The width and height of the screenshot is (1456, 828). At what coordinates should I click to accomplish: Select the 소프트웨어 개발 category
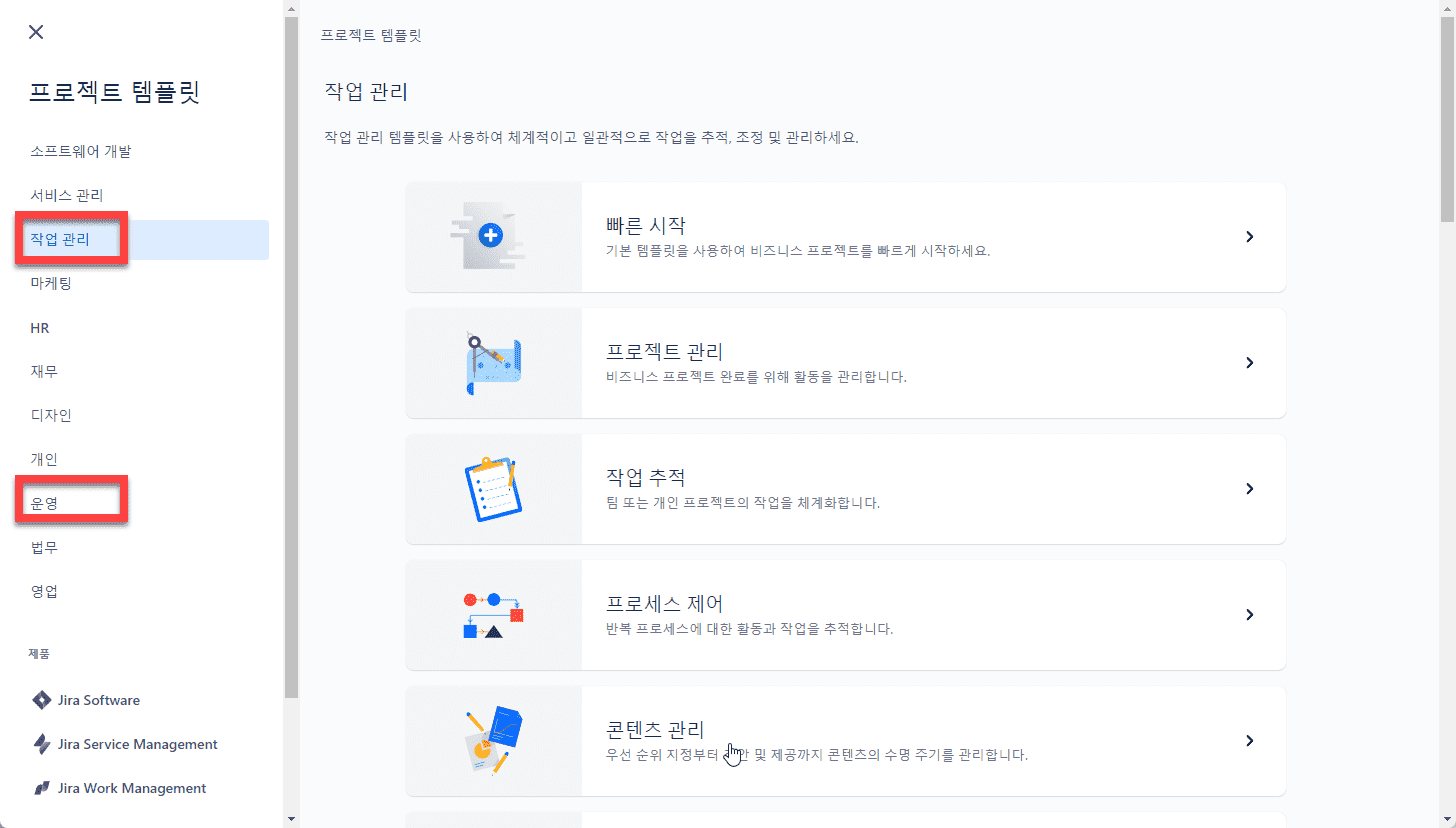[81, 152]
